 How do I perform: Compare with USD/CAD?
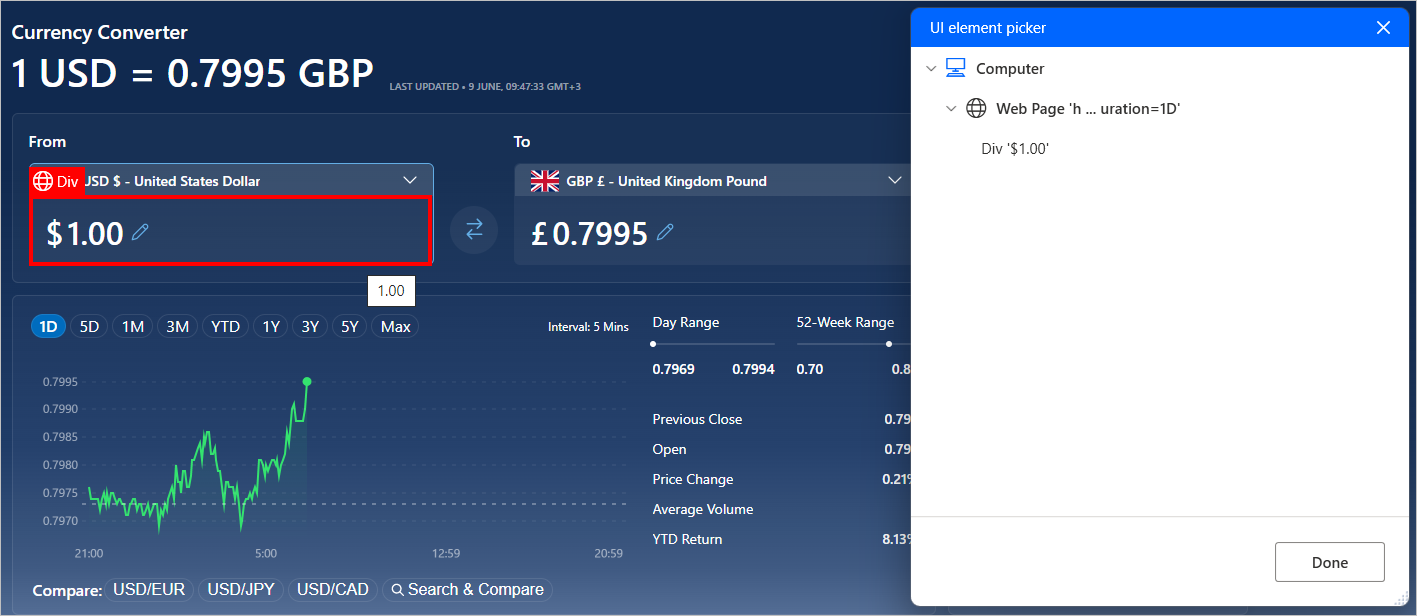pyautogui.click(x=333, y=590)
